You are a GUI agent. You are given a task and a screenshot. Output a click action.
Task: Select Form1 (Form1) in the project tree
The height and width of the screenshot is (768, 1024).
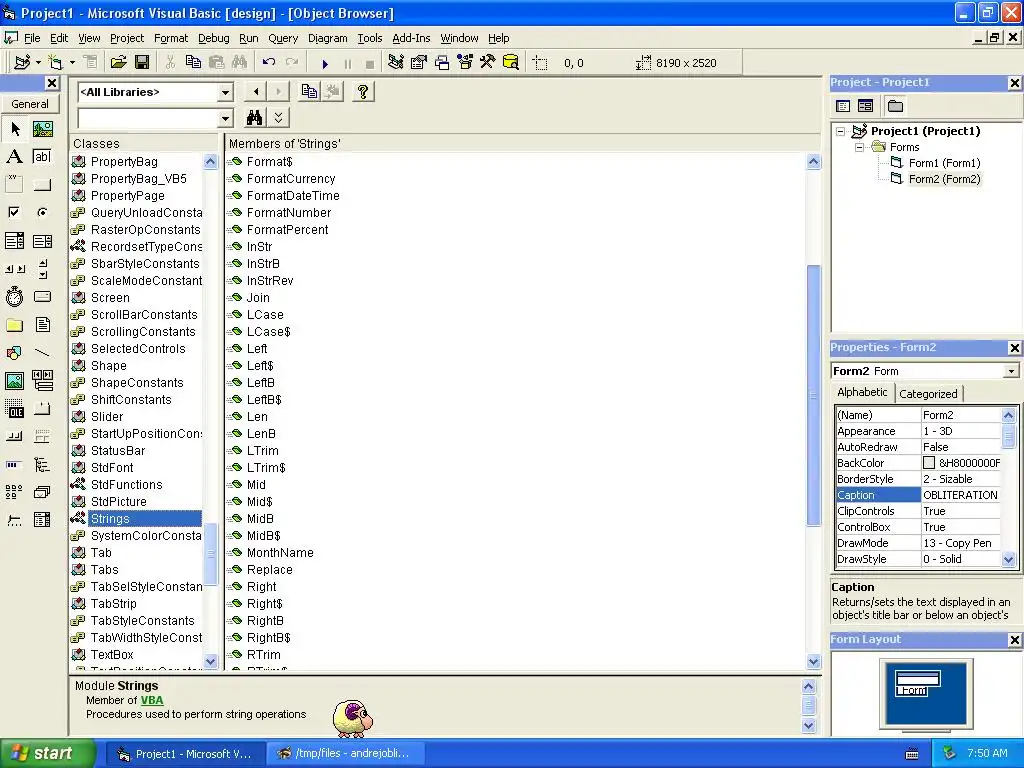coord(944,163)
